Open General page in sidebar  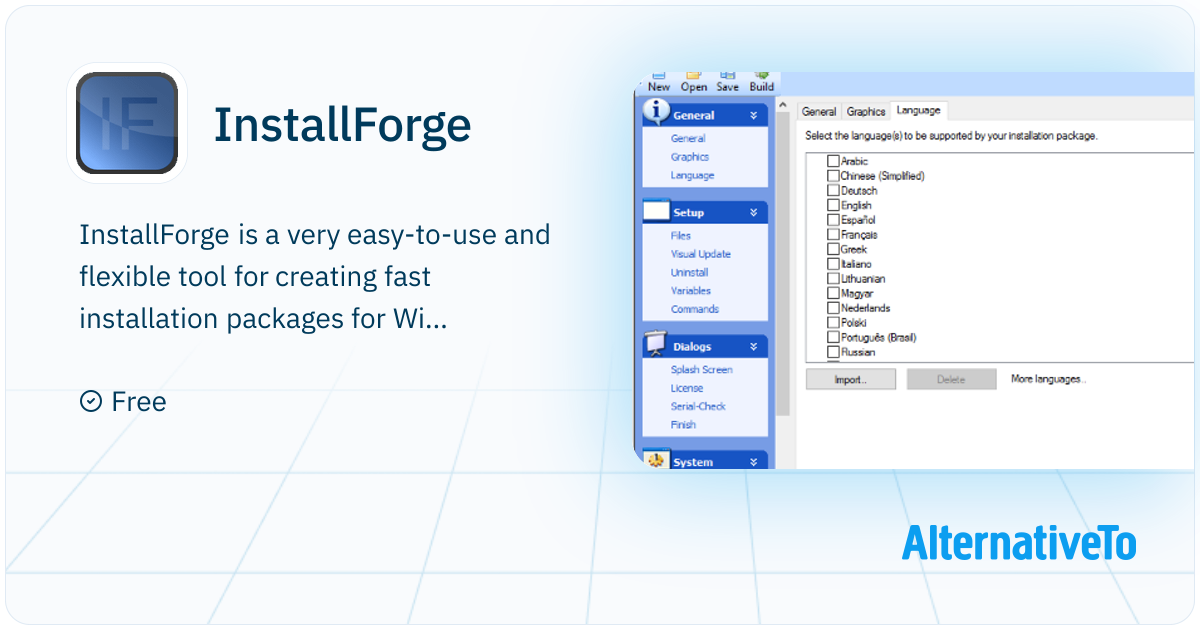coord(688,139)
